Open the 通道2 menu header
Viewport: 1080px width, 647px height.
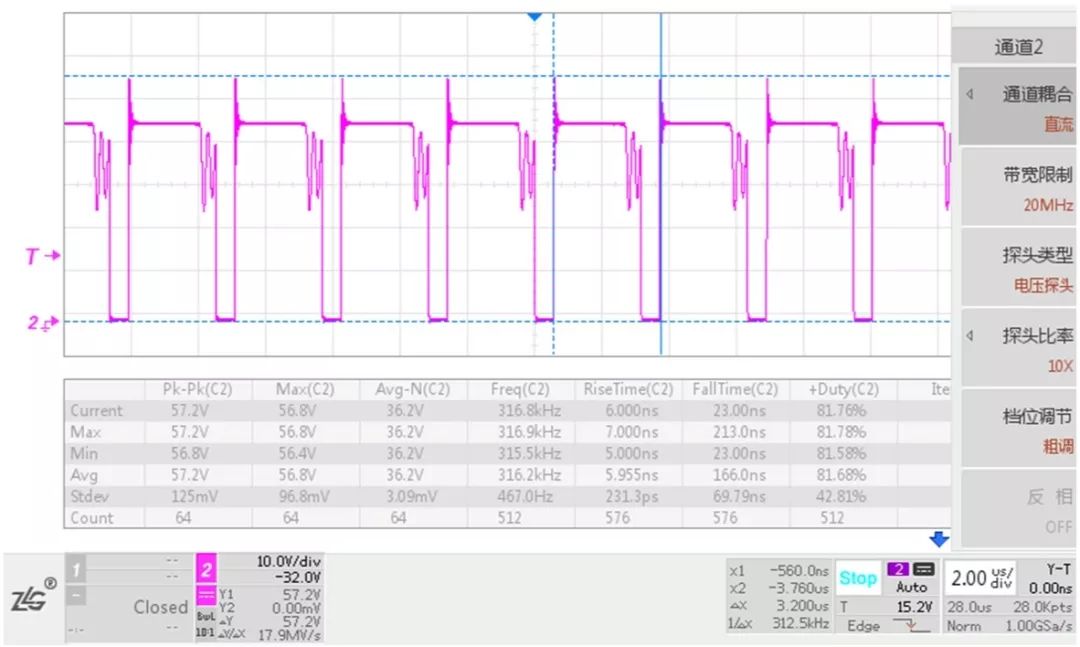(1016, 46)
